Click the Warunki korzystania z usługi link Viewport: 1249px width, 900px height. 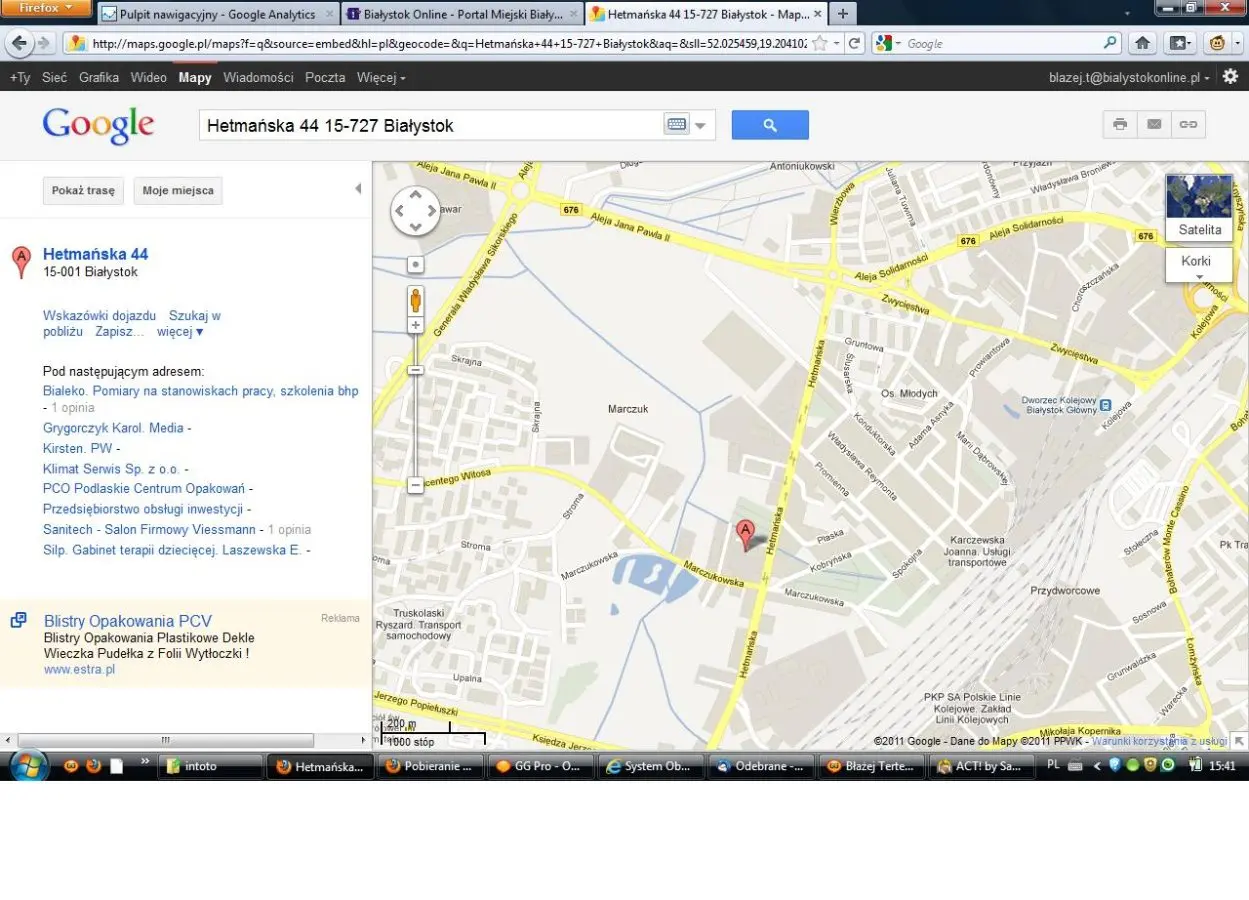point(1159,741)
